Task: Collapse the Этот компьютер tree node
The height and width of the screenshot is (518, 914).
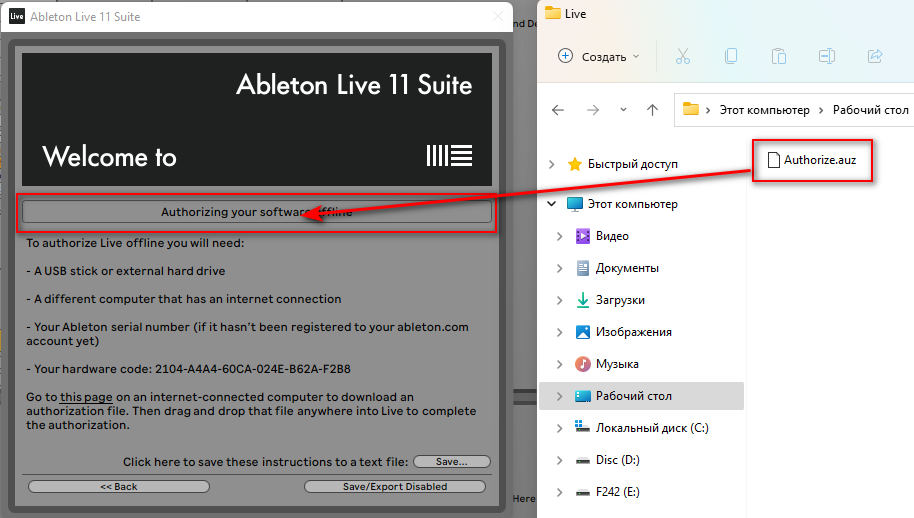Action: click(x=551, y=204)
